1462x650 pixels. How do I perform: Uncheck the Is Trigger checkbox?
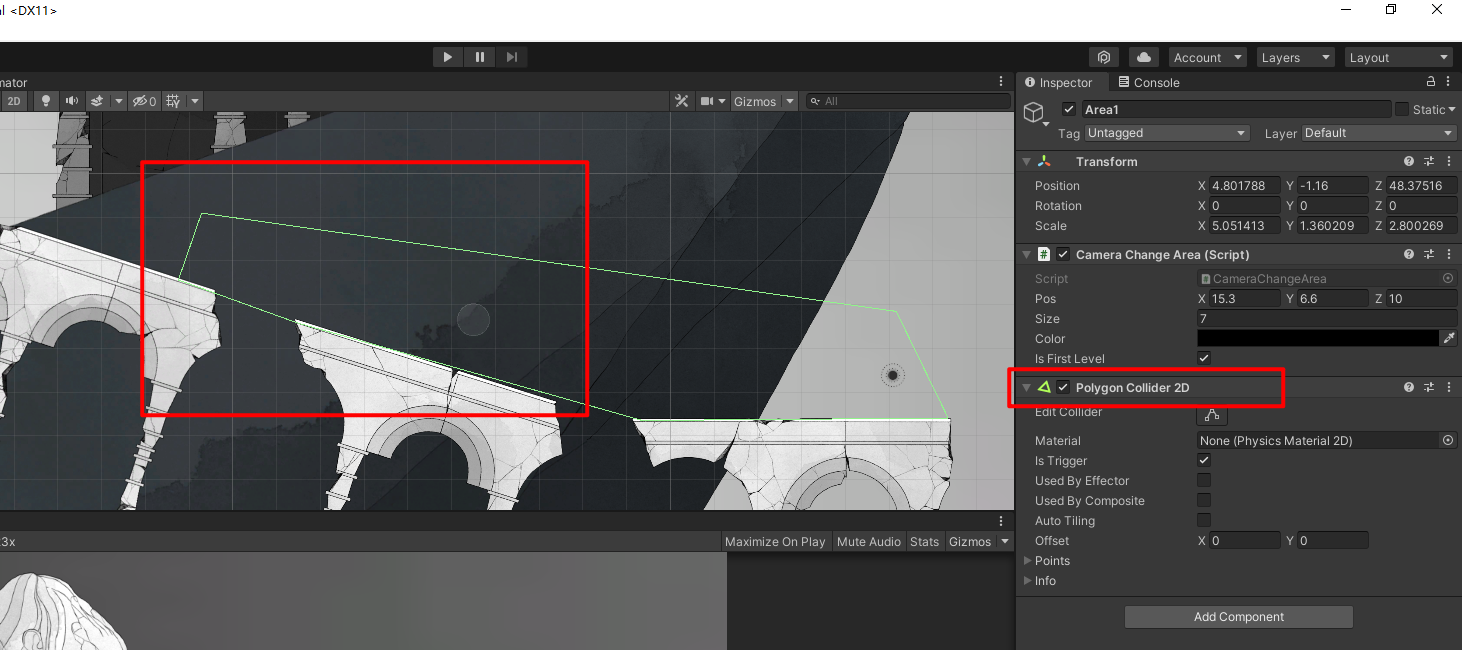[1204, 460]
